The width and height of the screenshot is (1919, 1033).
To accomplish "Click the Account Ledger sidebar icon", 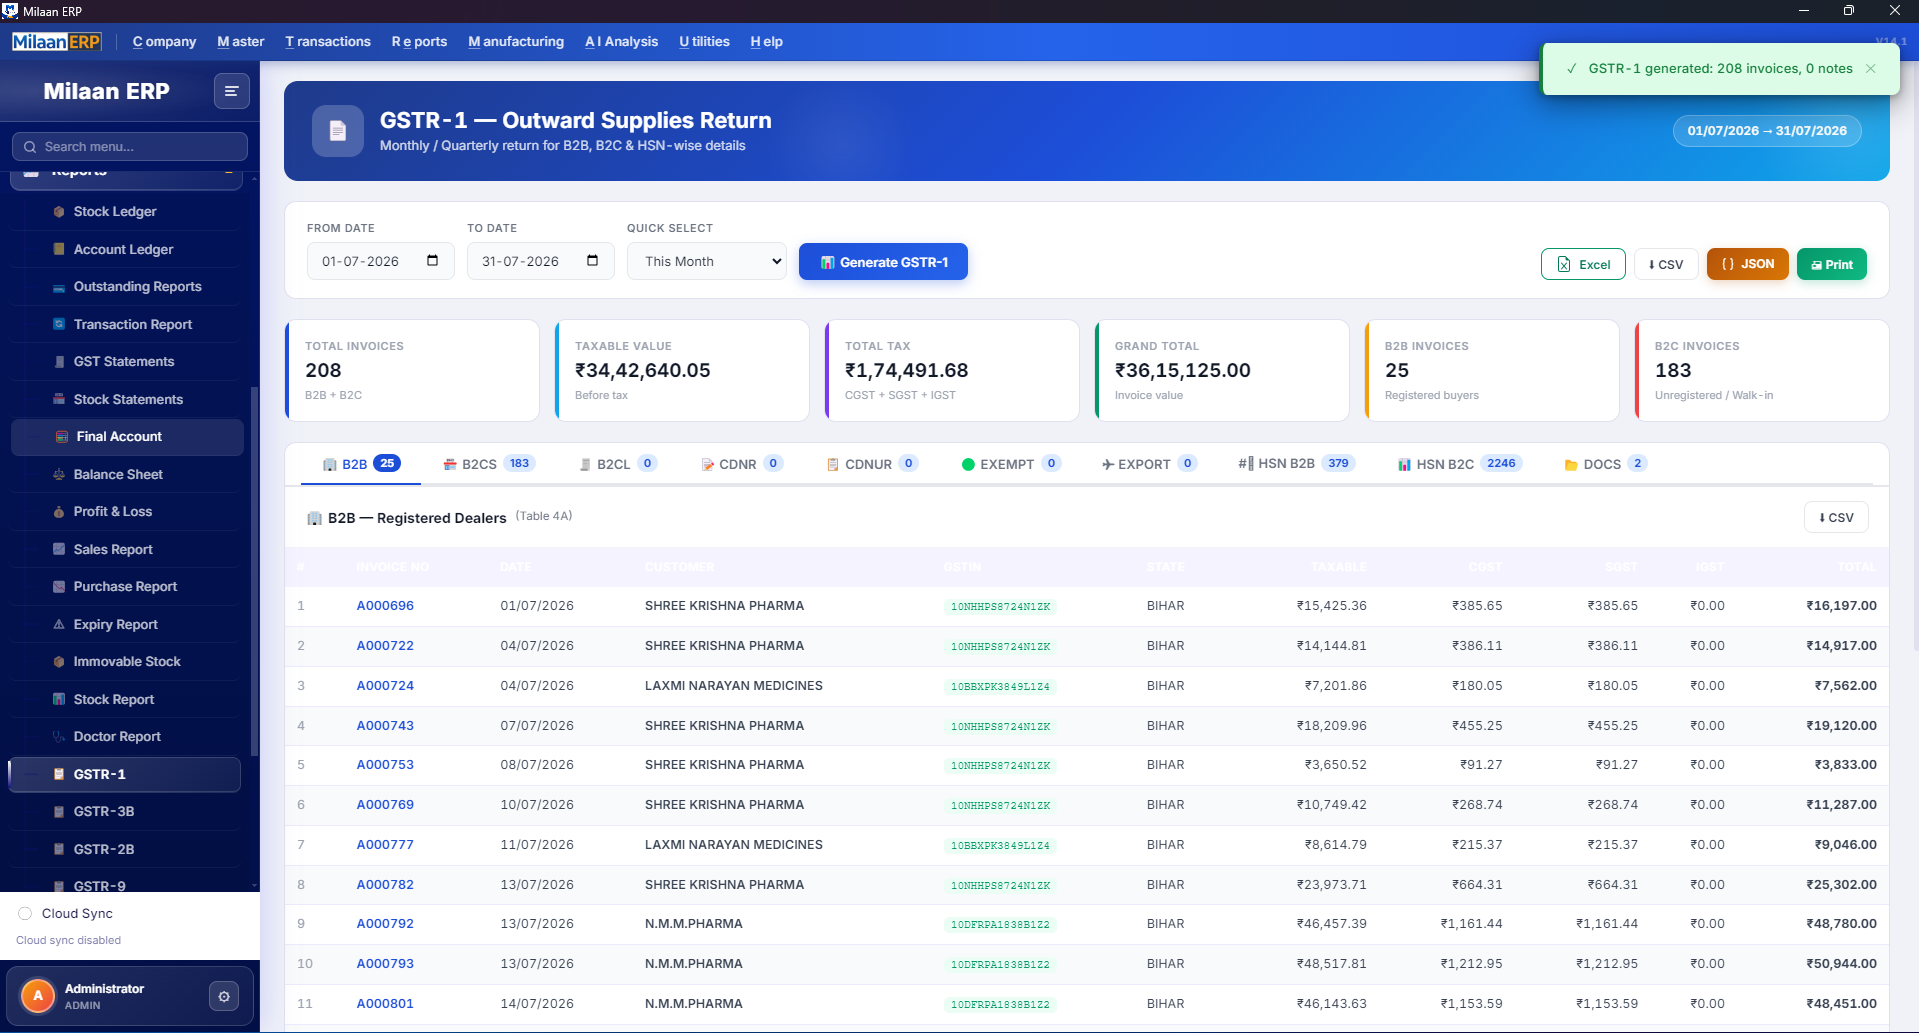I will [x=59, y=249].
